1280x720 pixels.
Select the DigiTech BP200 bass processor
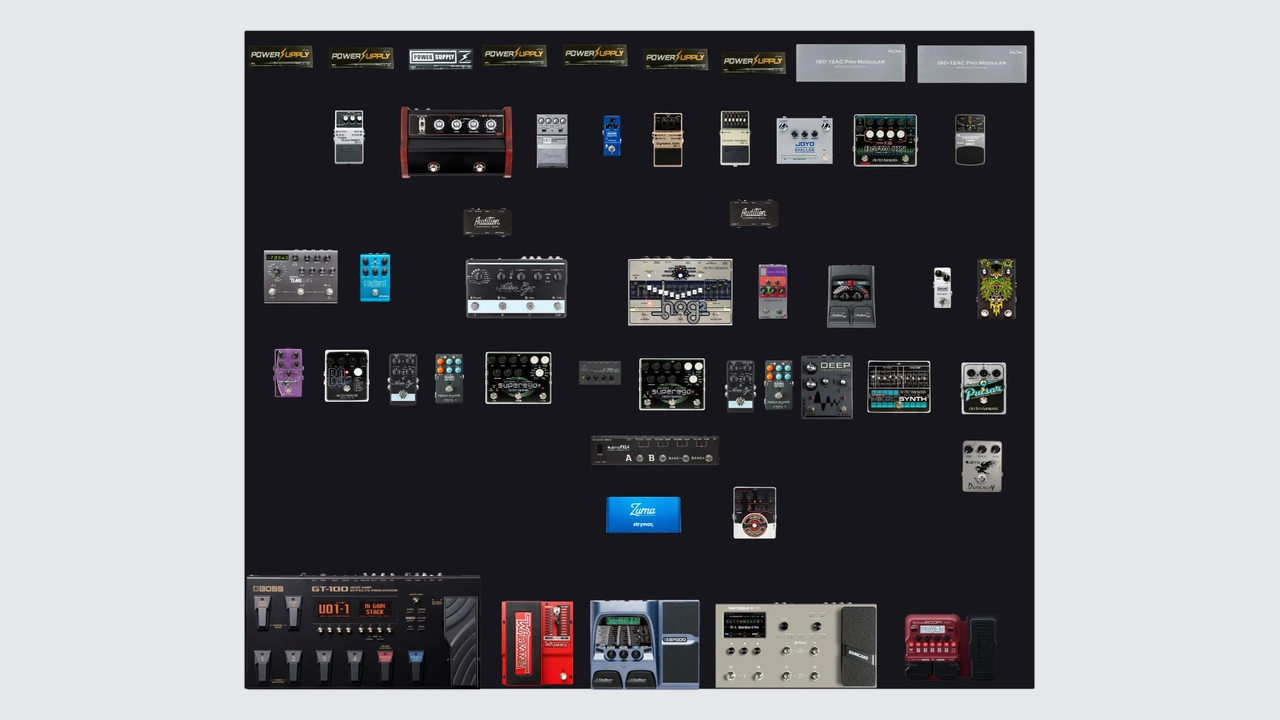point(644,644)
